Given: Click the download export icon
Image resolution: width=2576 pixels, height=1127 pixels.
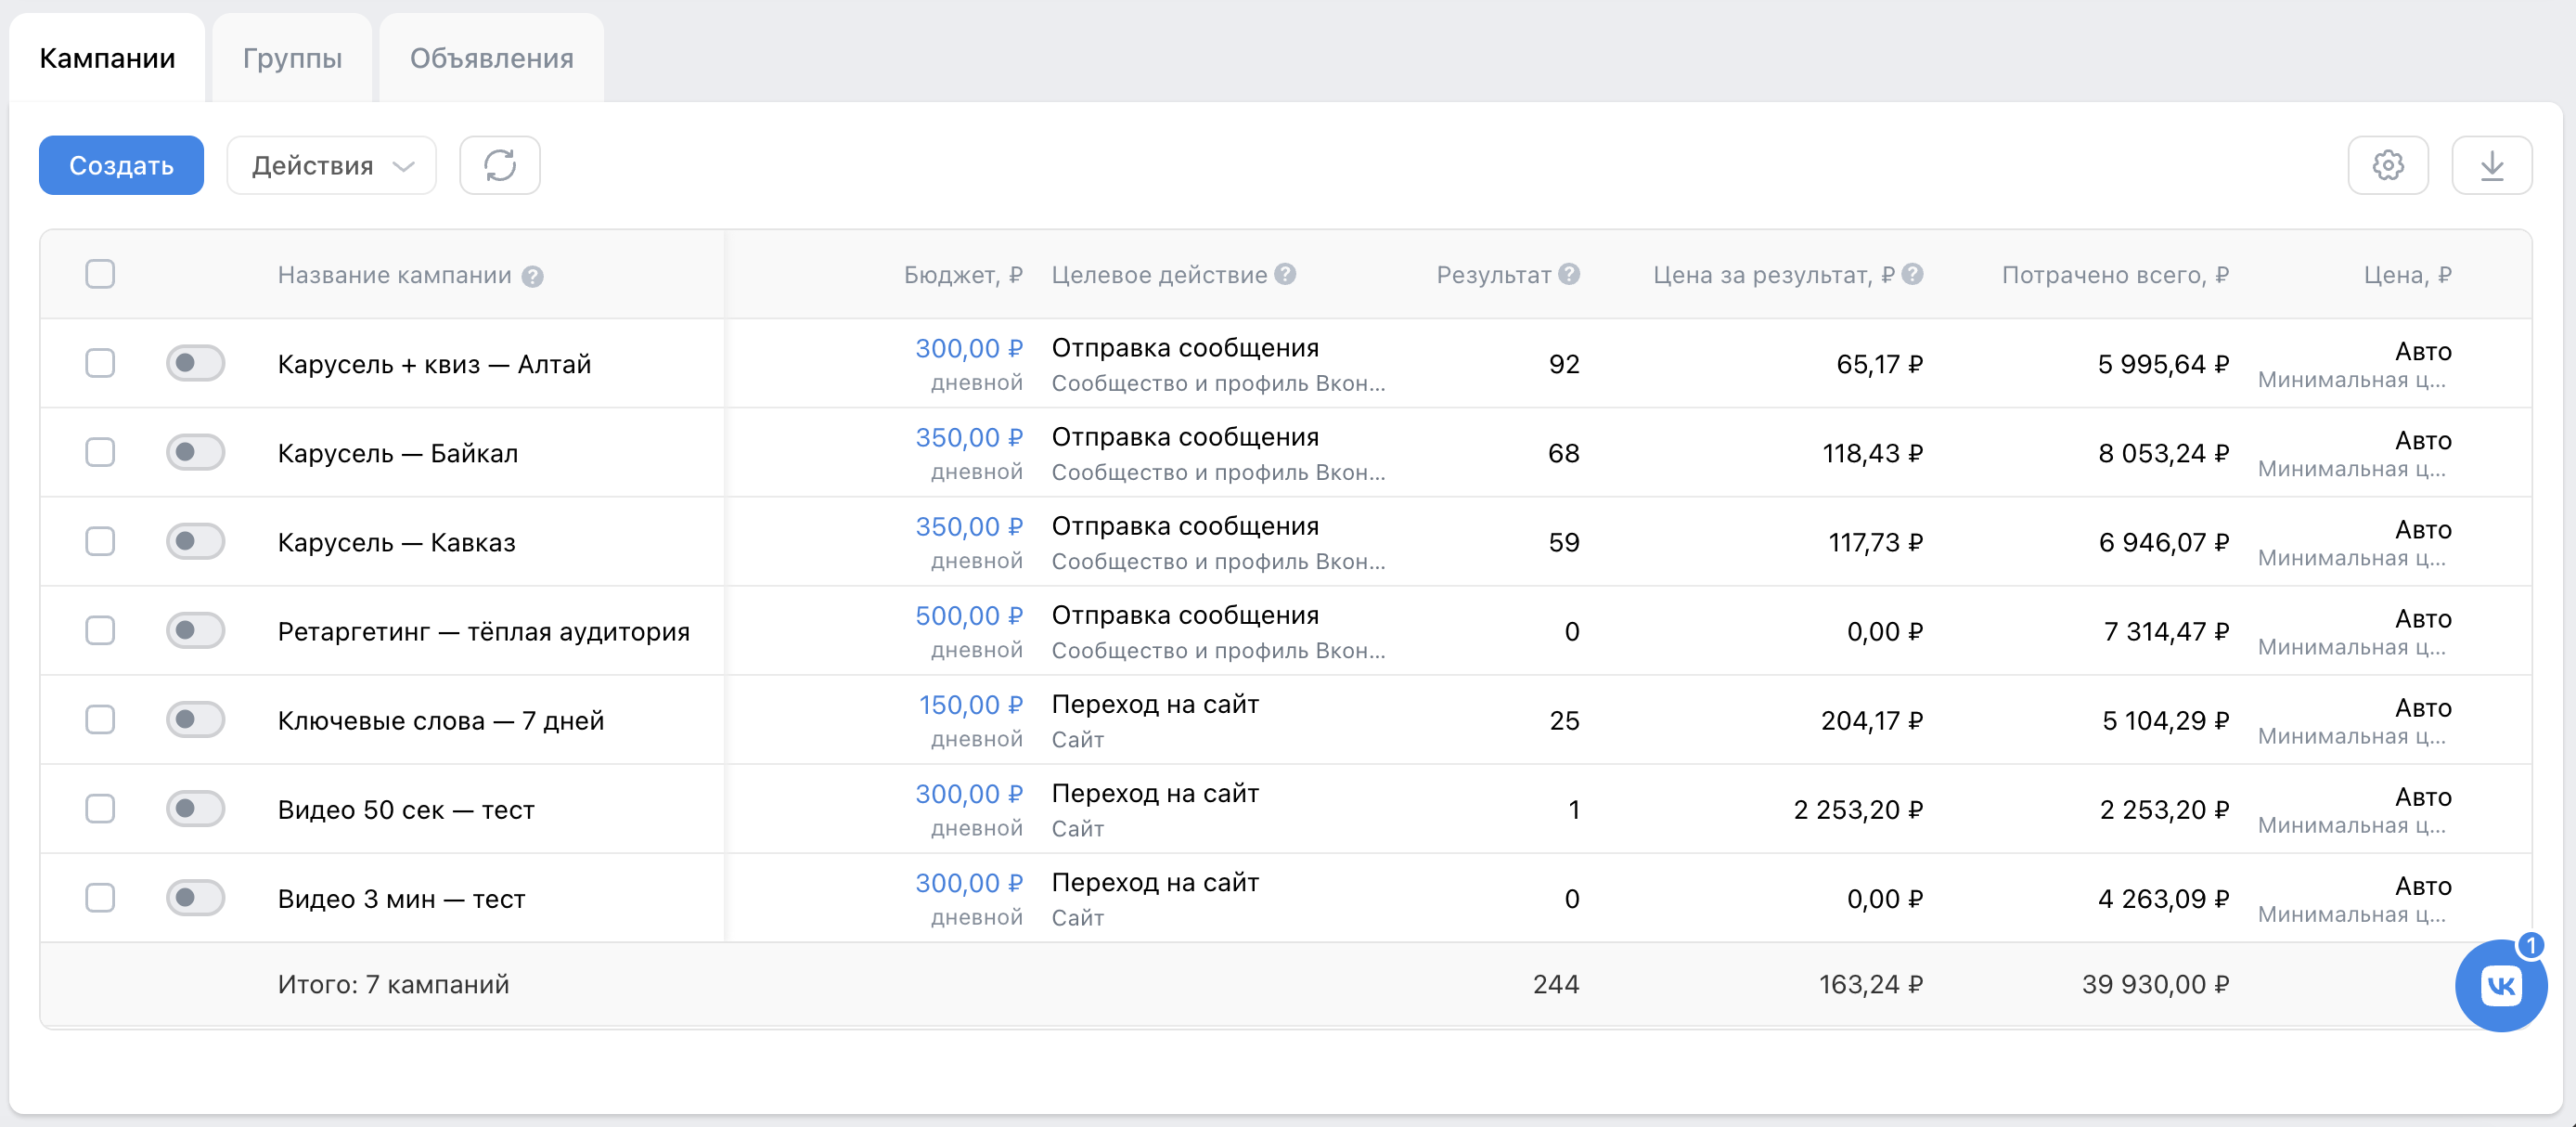Looking at the screenshot, I should coord(2491,165).
